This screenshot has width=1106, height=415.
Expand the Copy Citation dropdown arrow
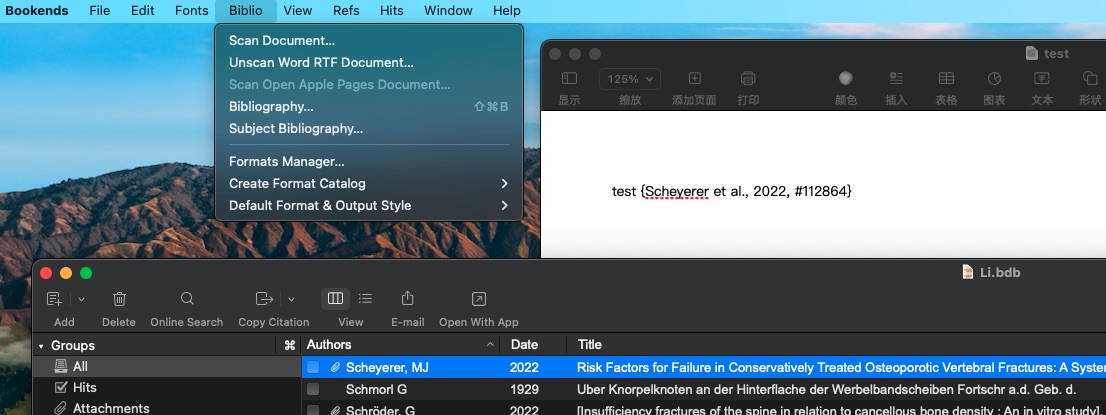[x=291, y=299]
